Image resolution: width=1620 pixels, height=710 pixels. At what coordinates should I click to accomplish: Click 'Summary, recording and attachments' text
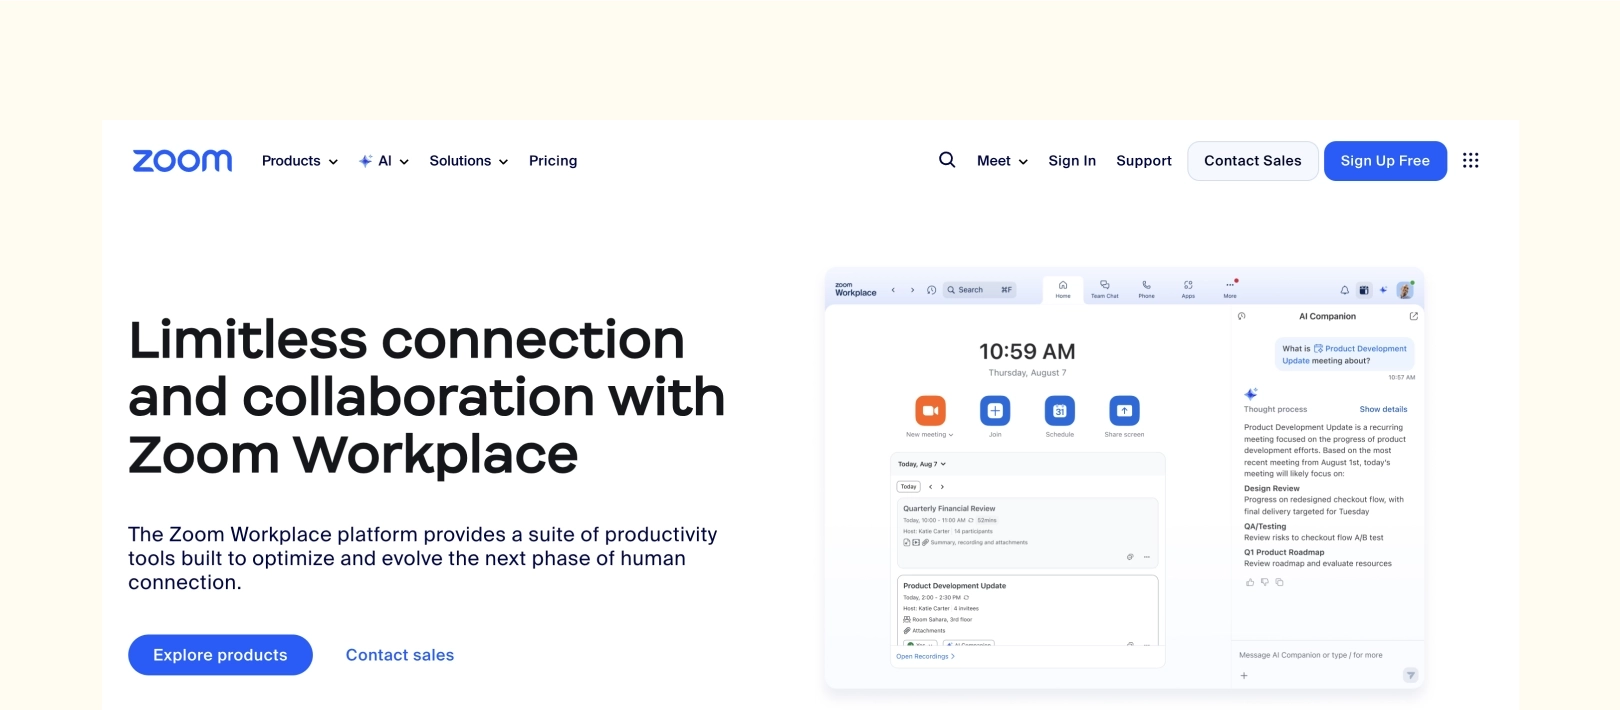[x=978, y=543]
